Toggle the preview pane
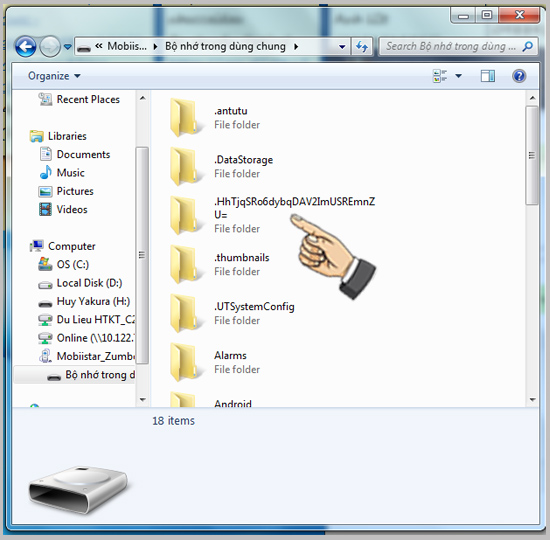This screenshot has width=550, height=540. click(x=488, y=76)
